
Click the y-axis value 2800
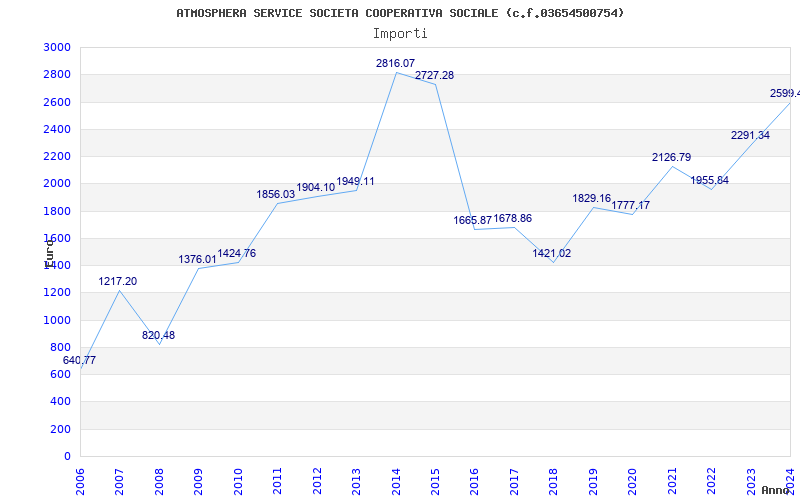point(58,75)
